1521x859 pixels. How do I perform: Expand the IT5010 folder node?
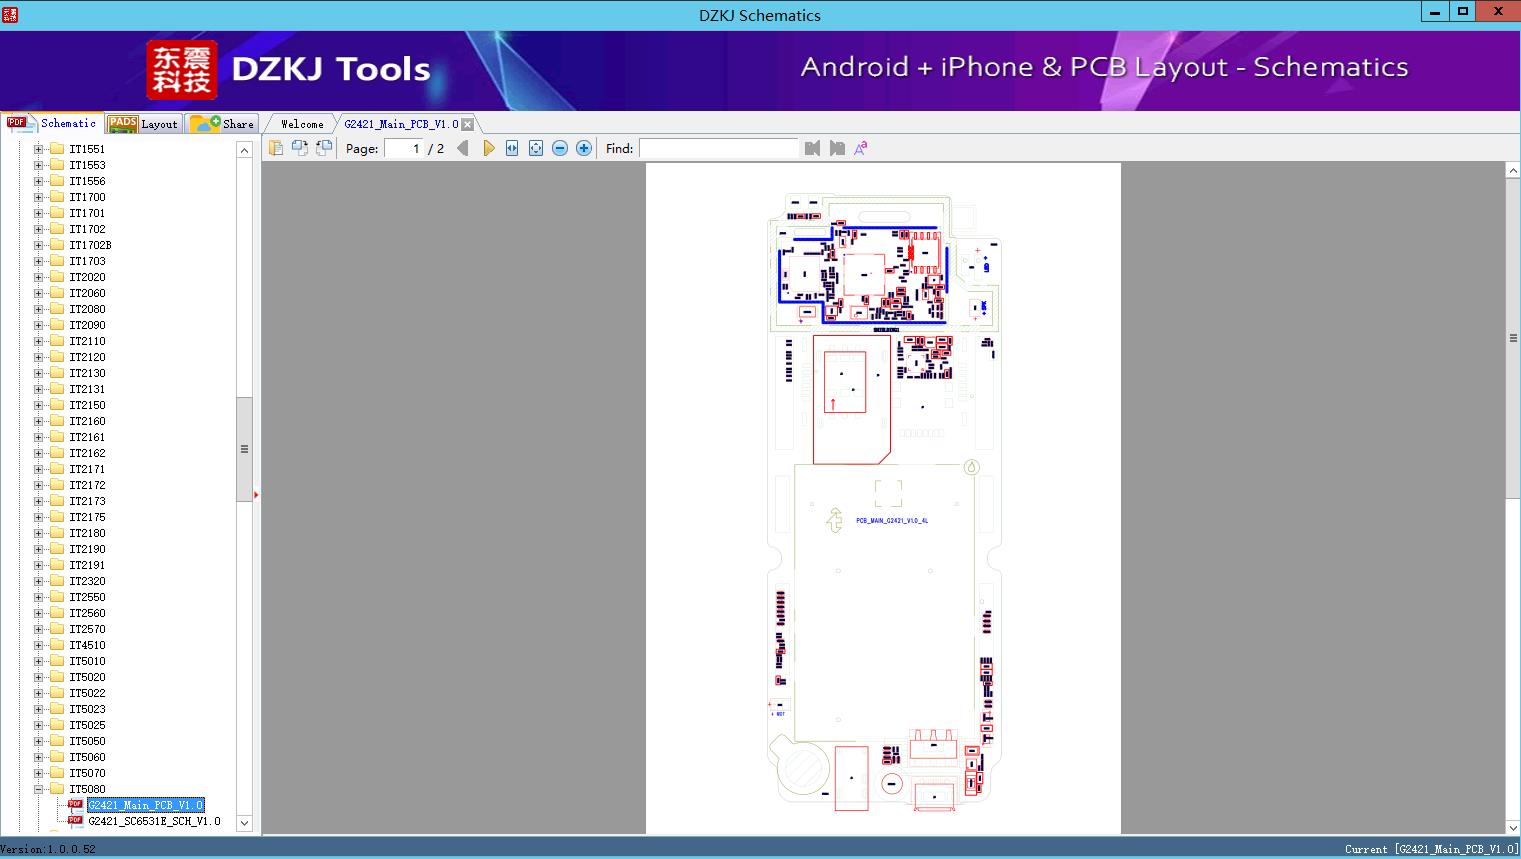[x=39, y=661]
